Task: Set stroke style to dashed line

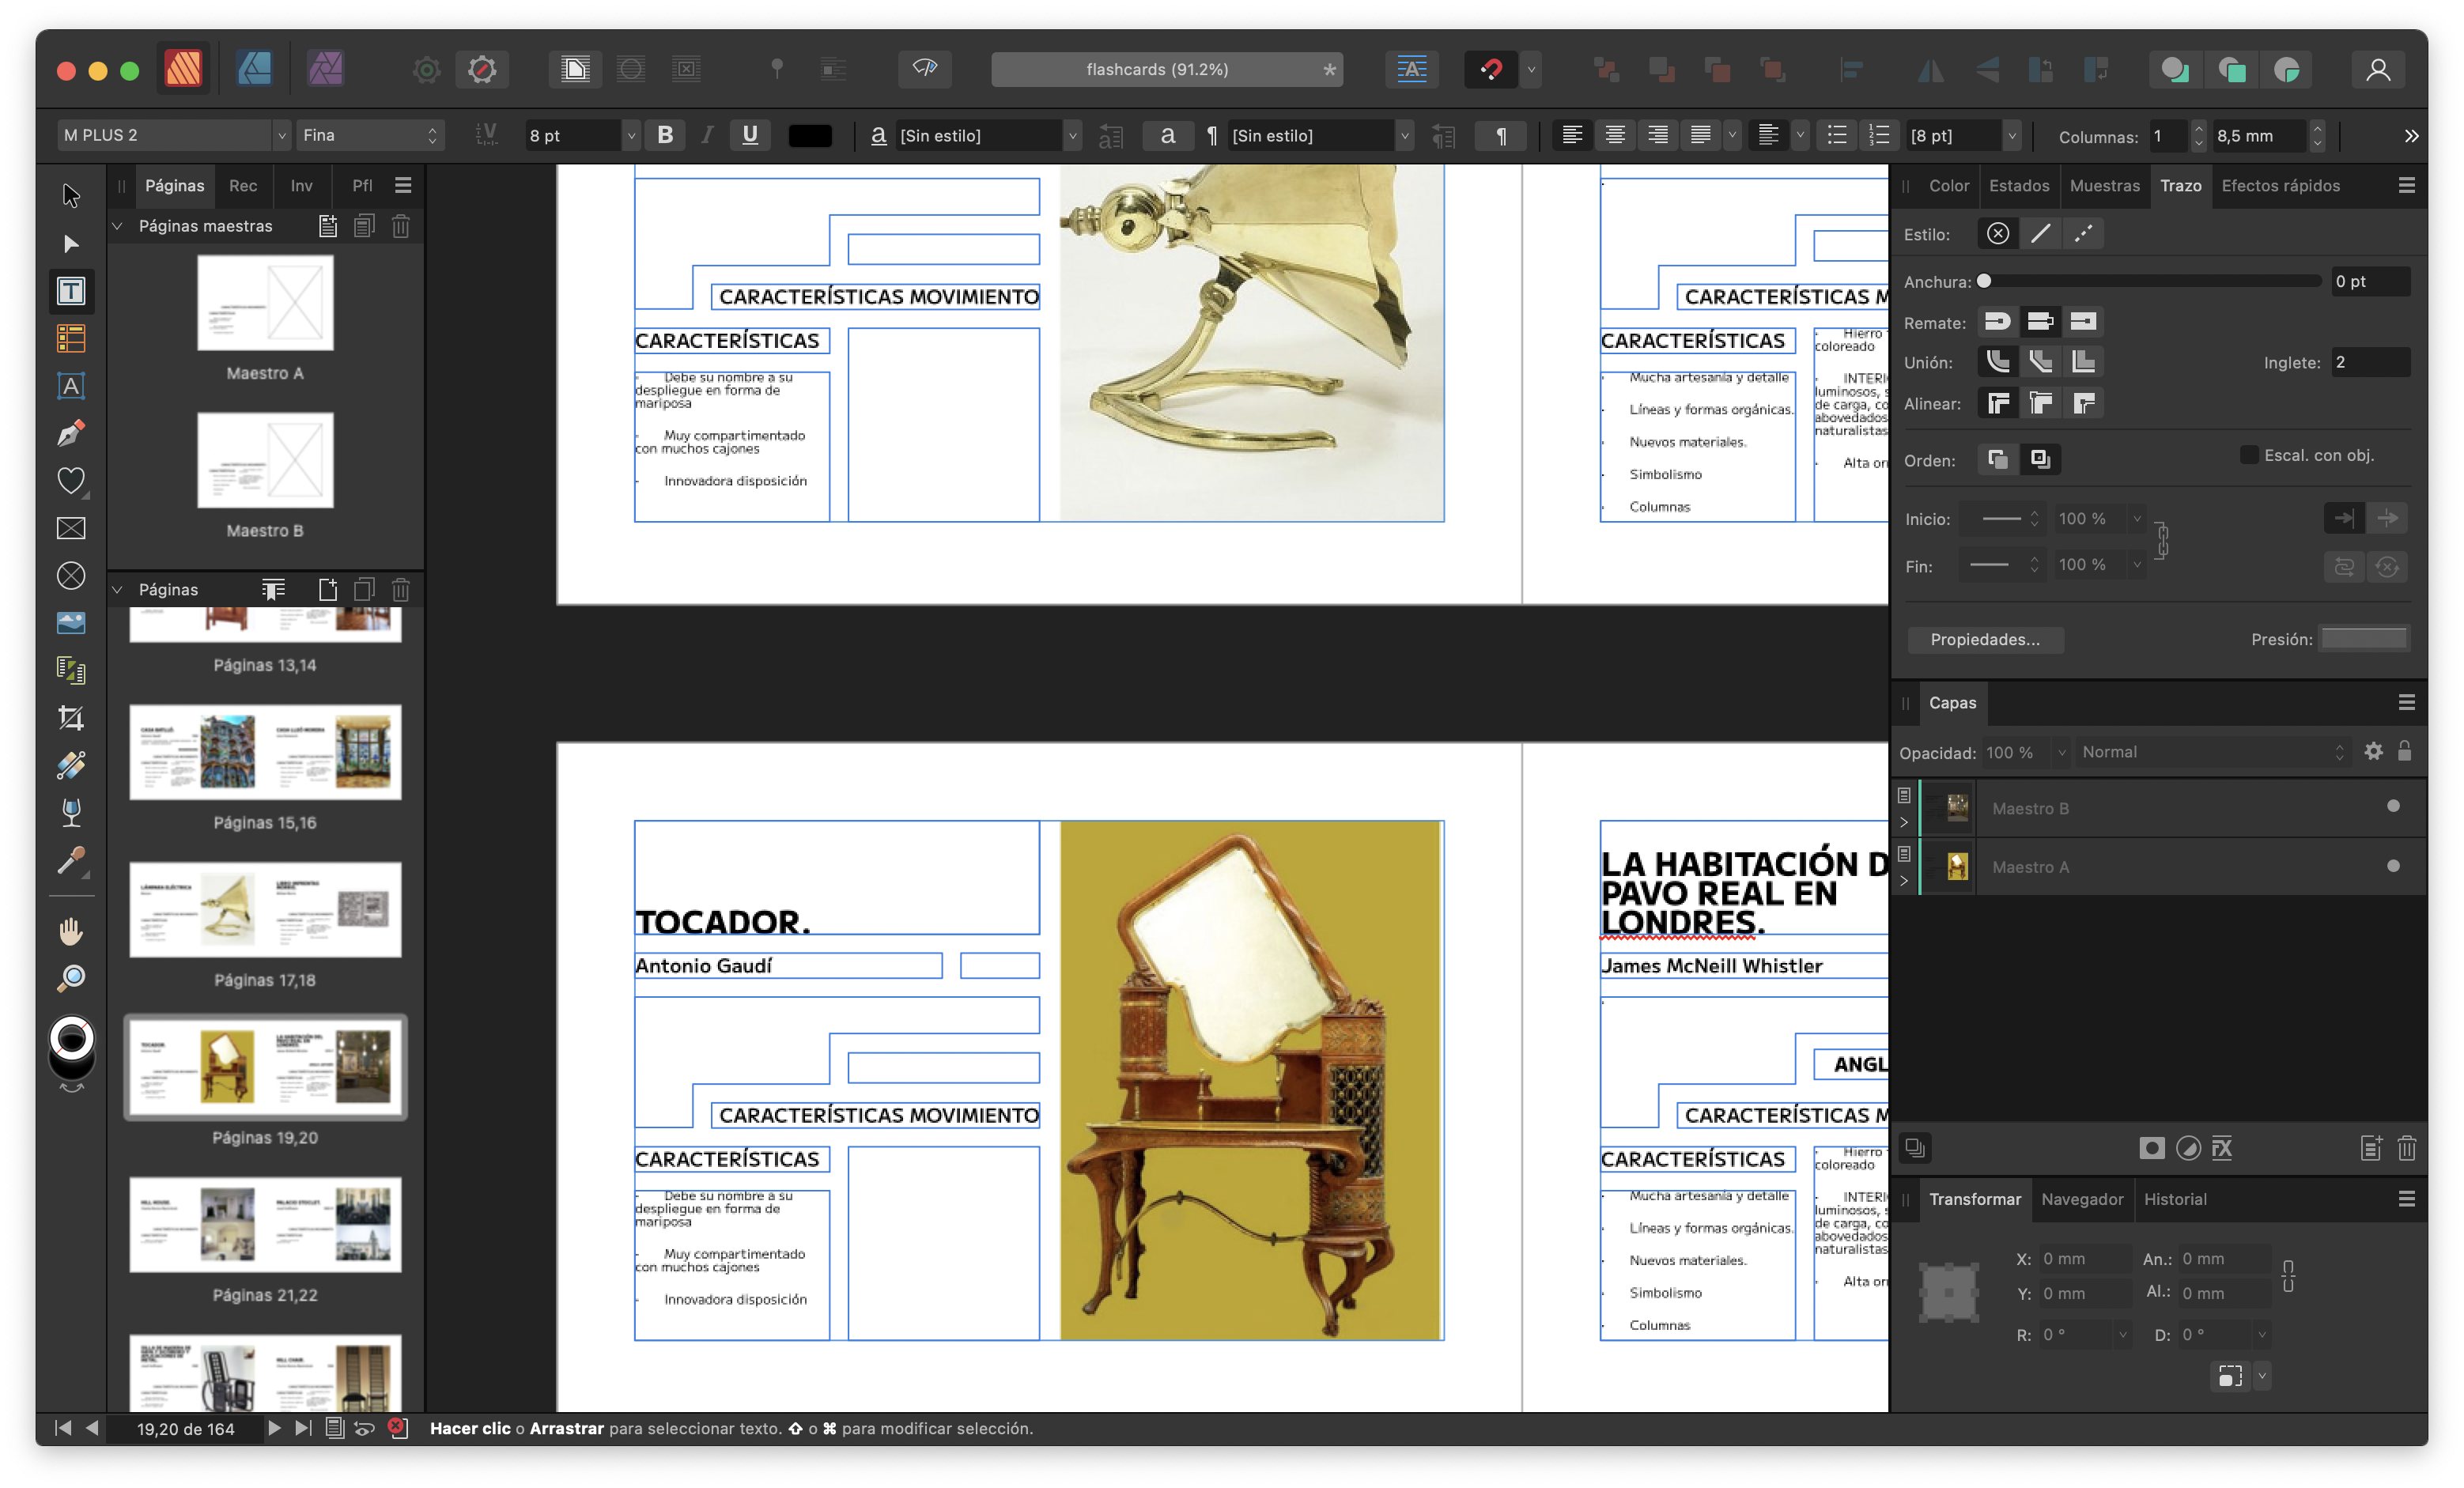Action: 2083,234
